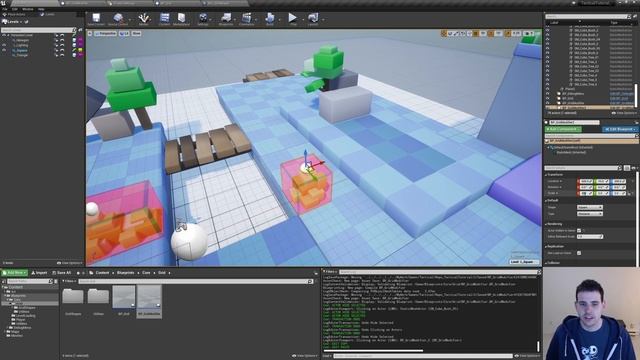Screen dimensions: 640x360
Task: Open the Modes toolbar icon
Action: 143,18
